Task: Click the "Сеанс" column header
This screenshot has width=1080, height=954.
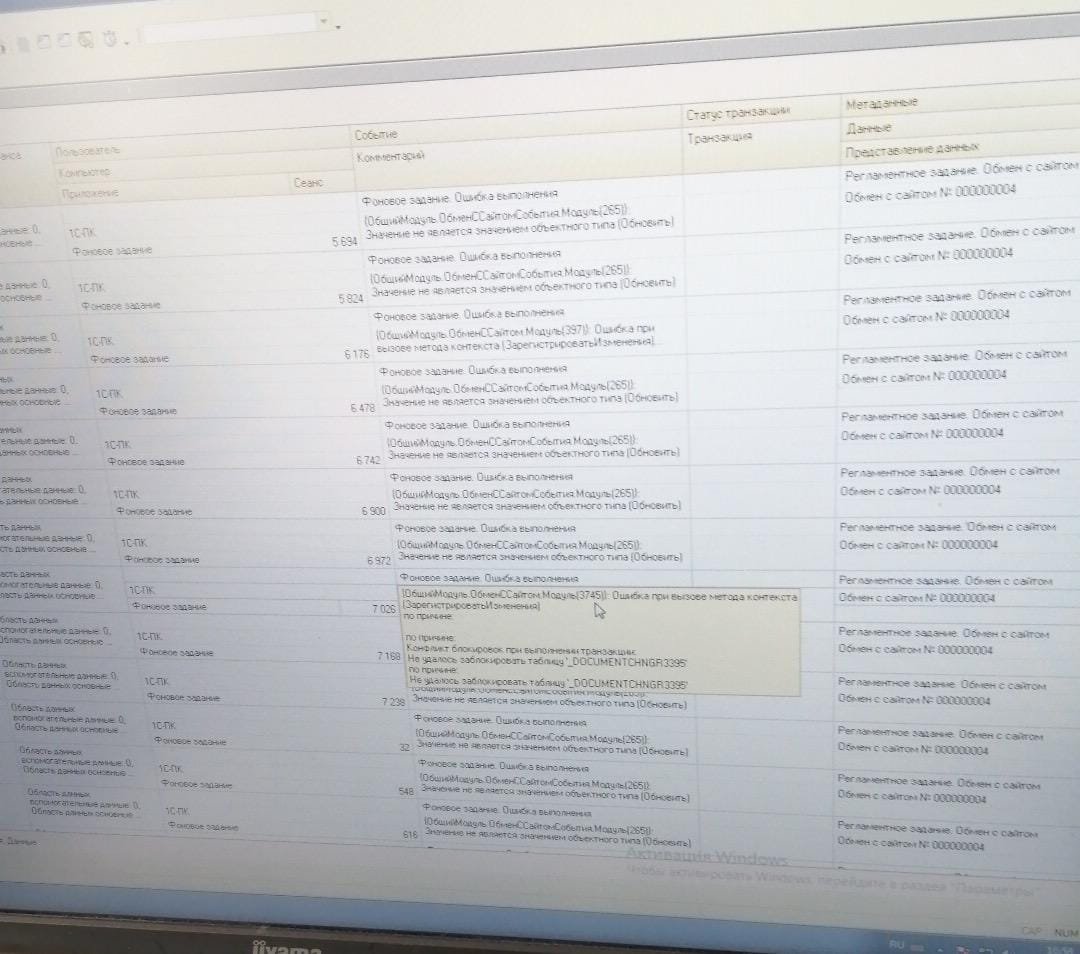Action: coord(308,183)
